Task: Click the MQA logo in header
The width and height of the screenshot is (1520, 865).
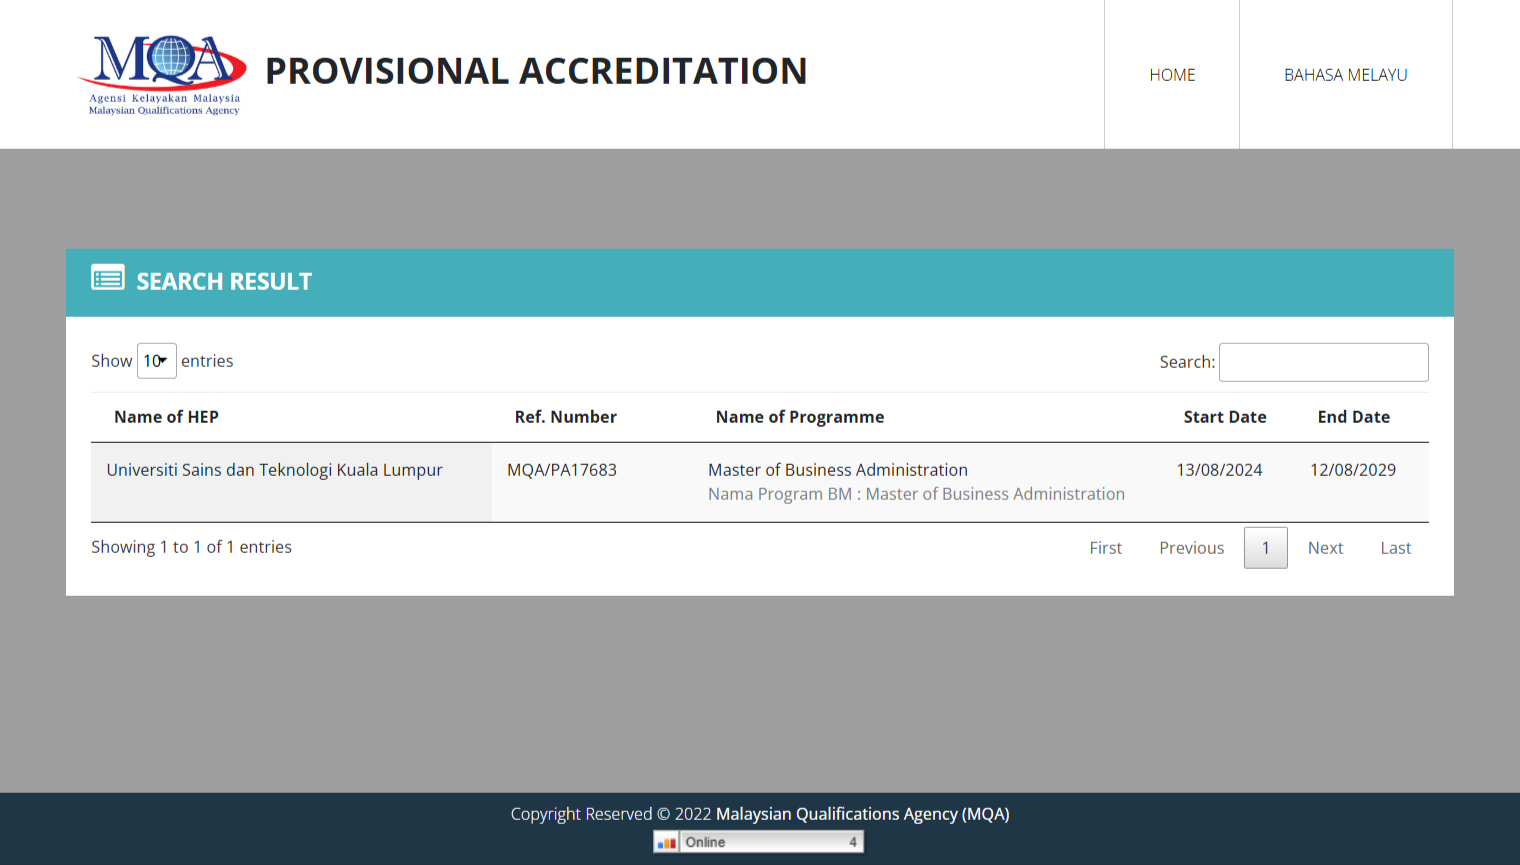Action: [x=163, y=75]
